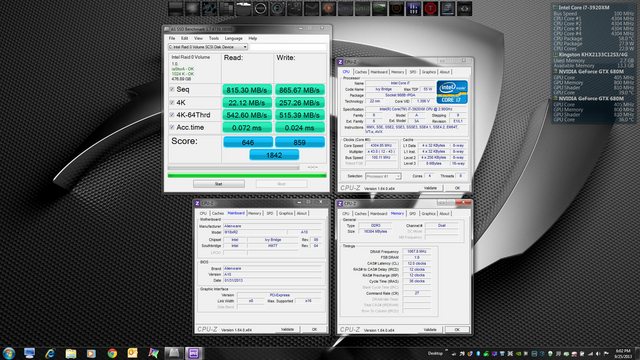Click the Seq read result 815.30 MB/s
The image size is (640, 360).
click(x=247, y=90)
